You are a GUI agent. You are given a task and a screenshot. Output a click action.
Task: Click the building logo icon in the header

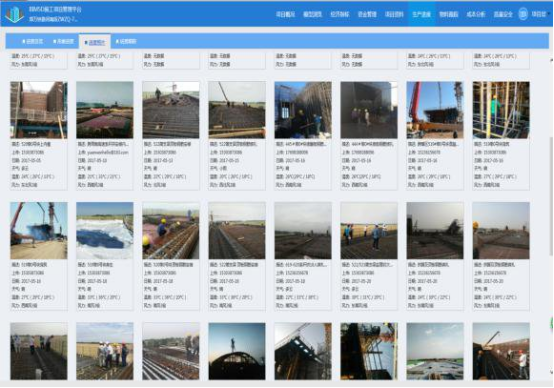click(15, 14)
